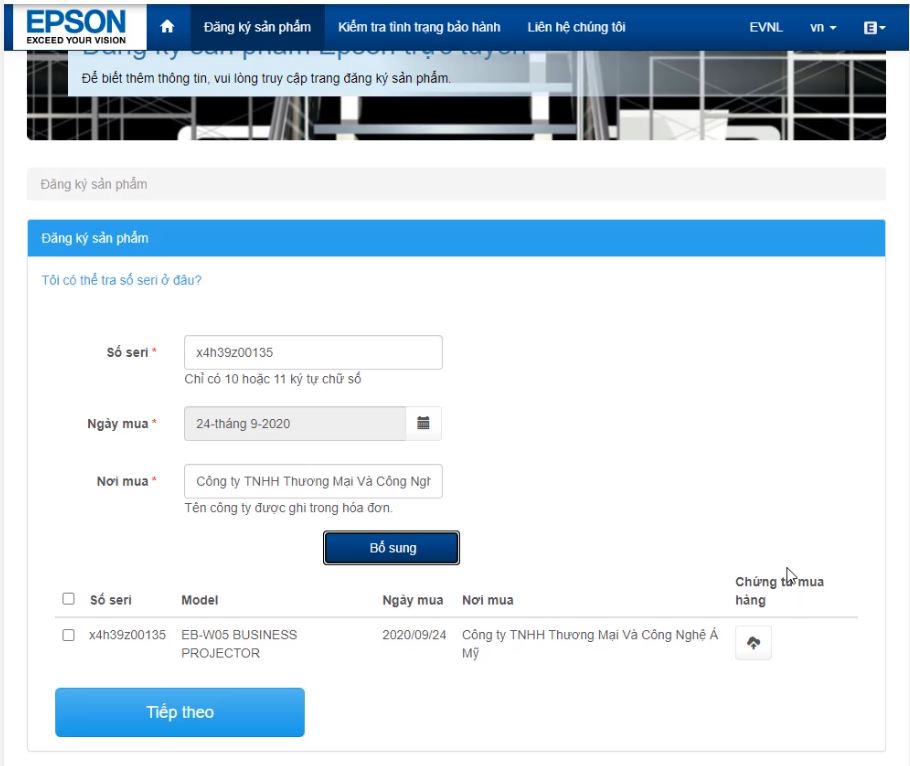910x766 pixels.
Task: Upload purchase proof via cloud icon
Action: tap(753, 642)
